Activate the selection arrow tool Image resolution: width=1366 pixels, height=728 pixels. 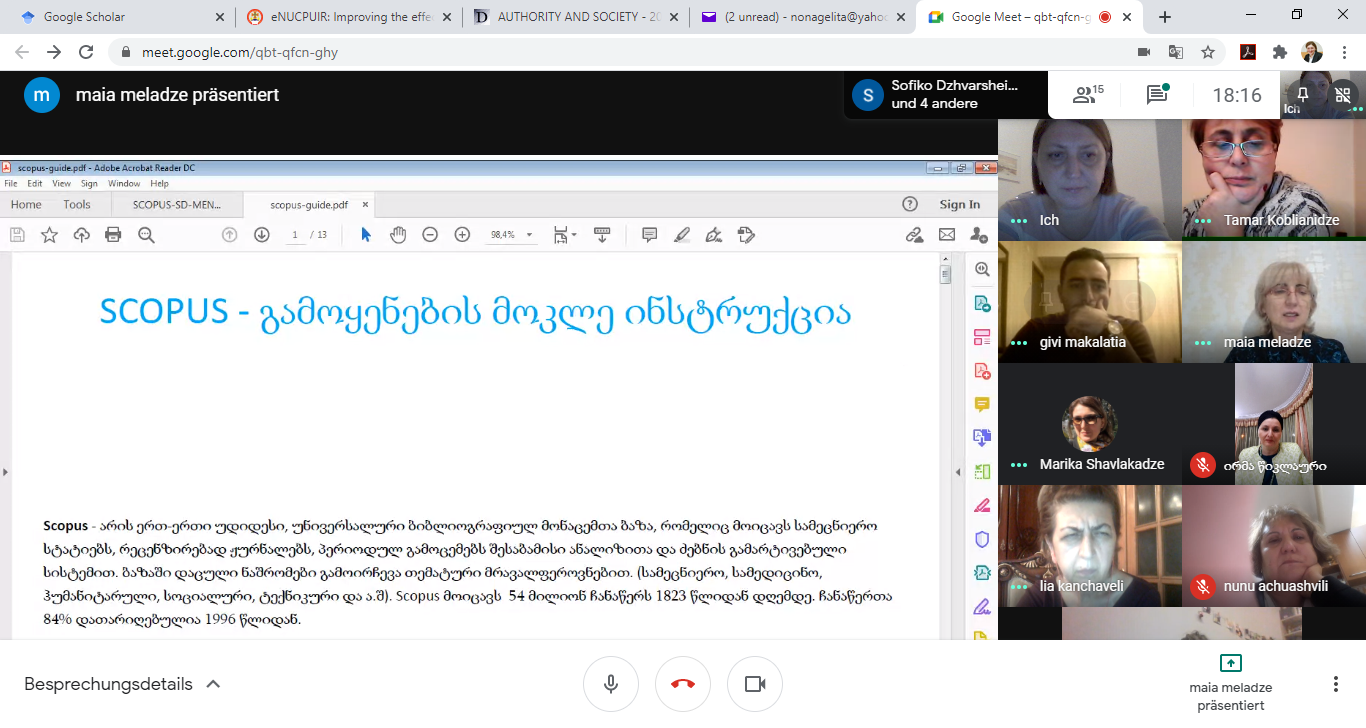coord(366,235)
